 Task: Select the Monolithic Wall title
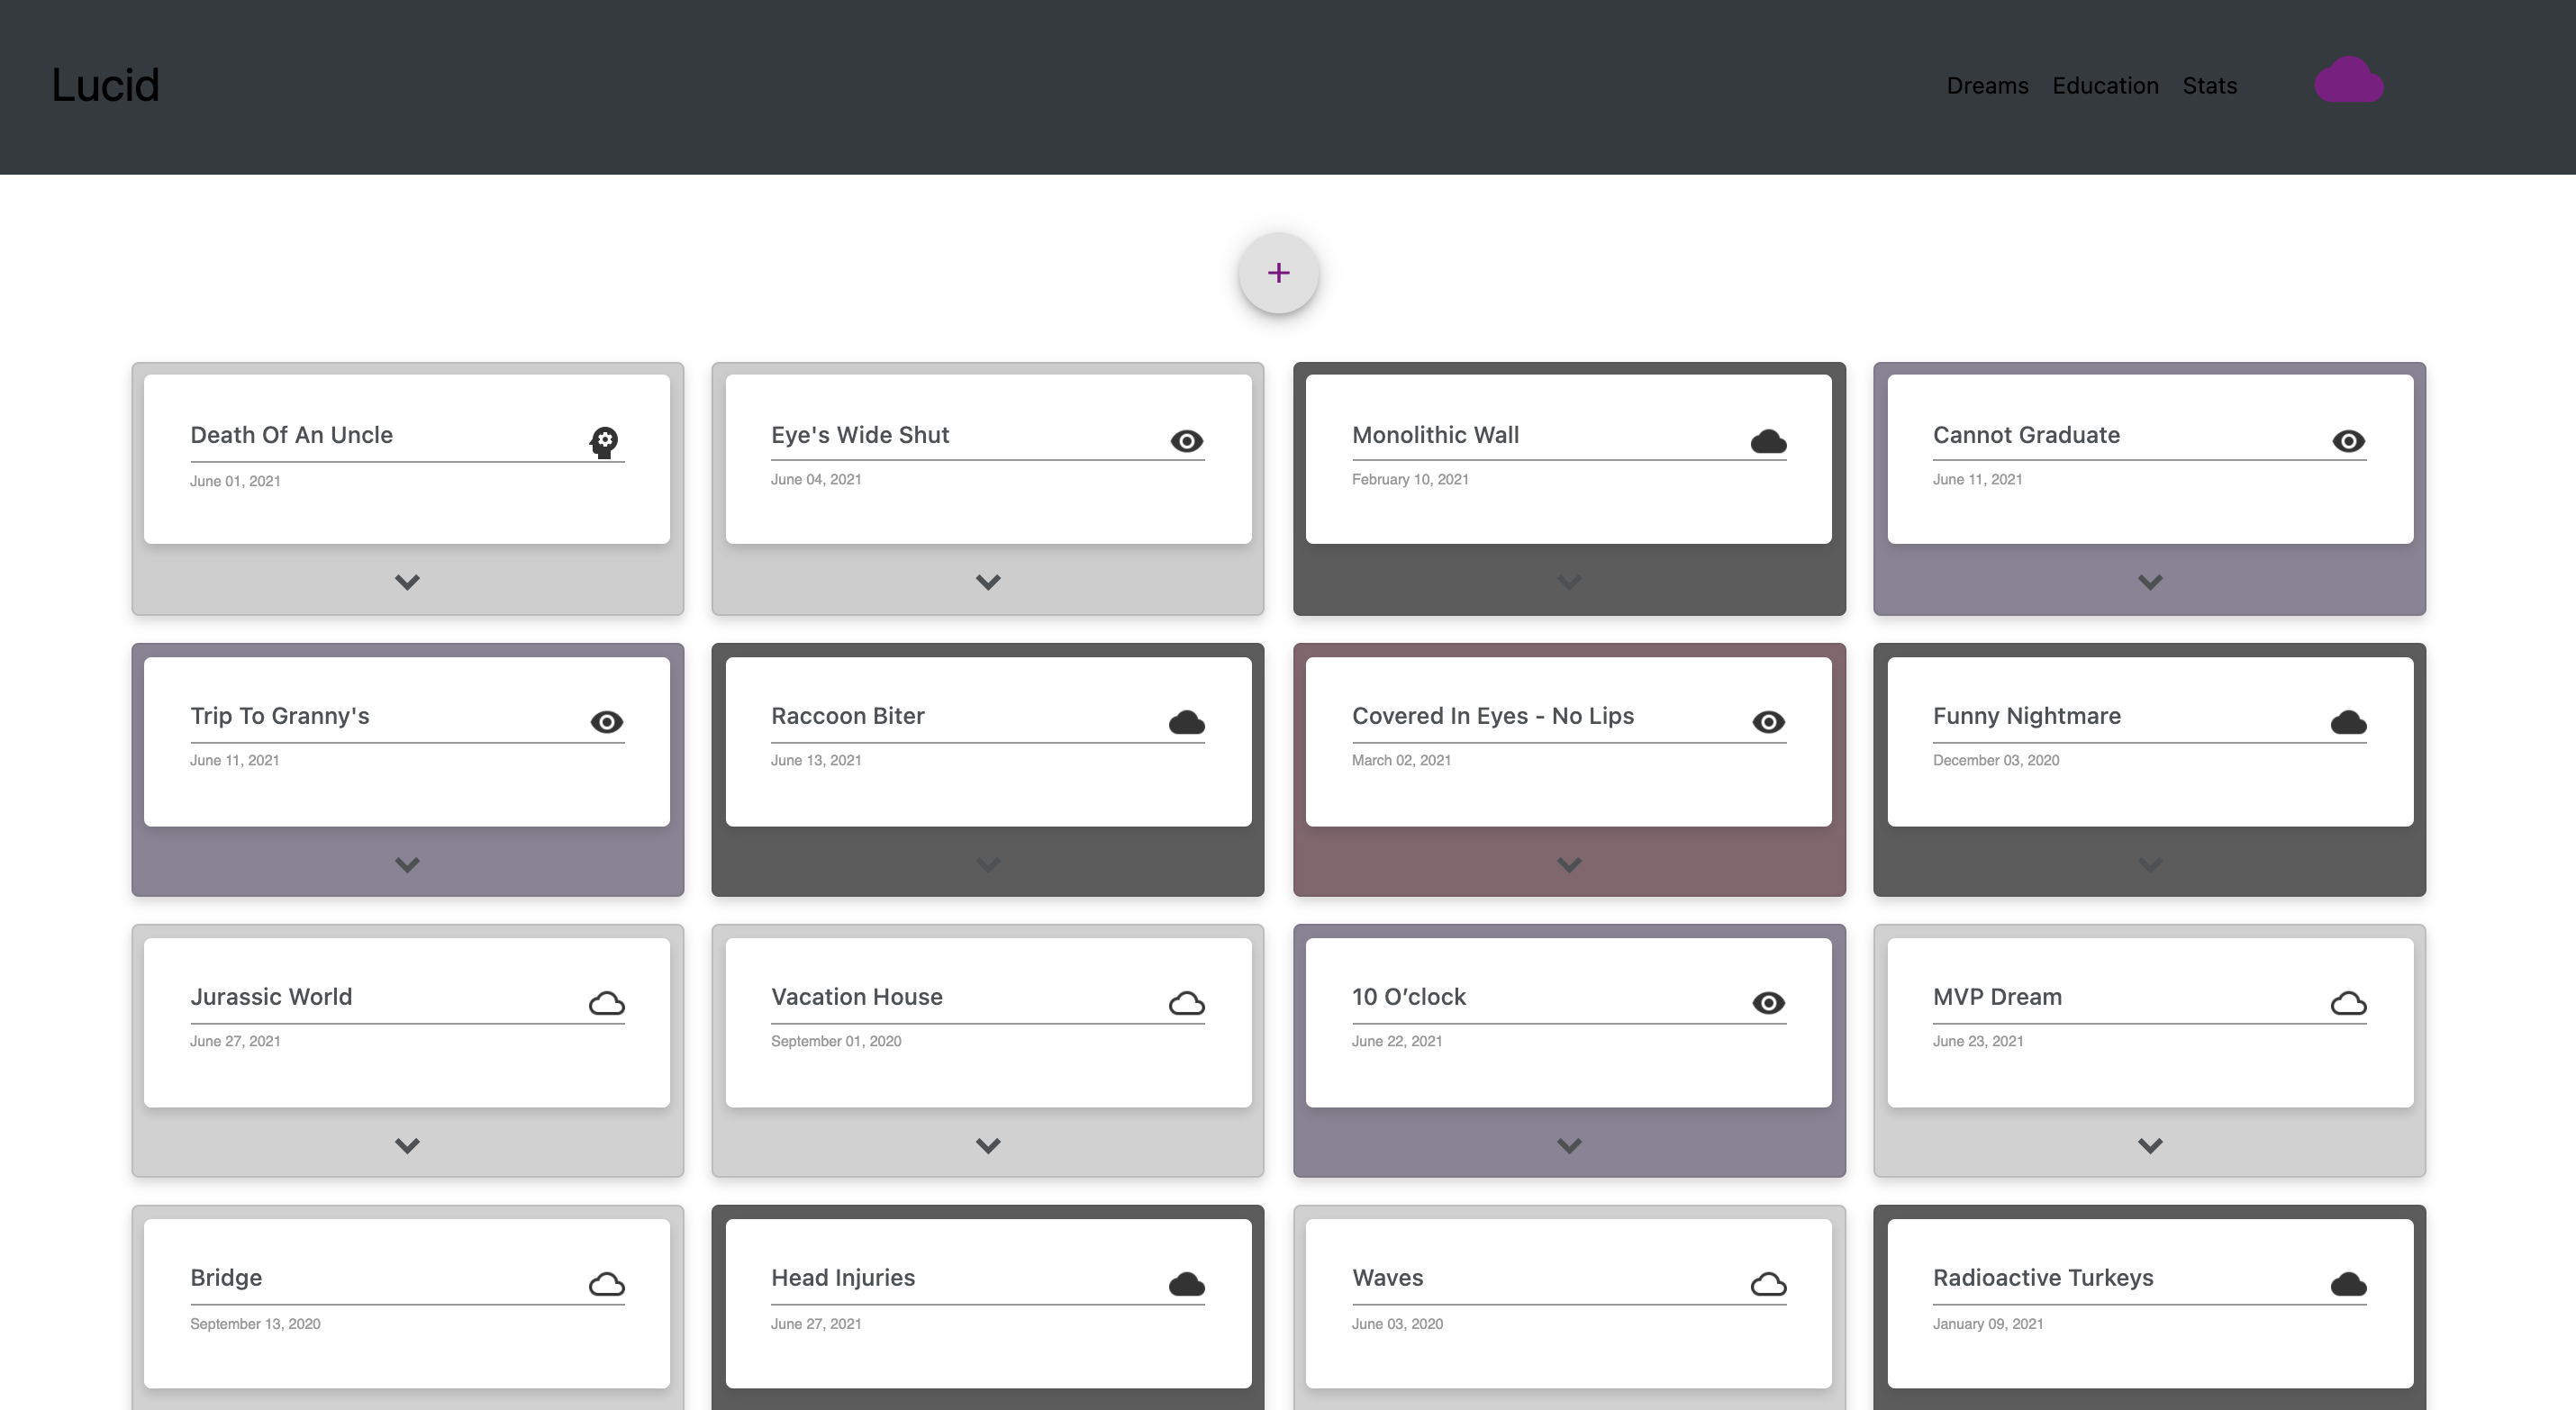[x=1435, y=435]
